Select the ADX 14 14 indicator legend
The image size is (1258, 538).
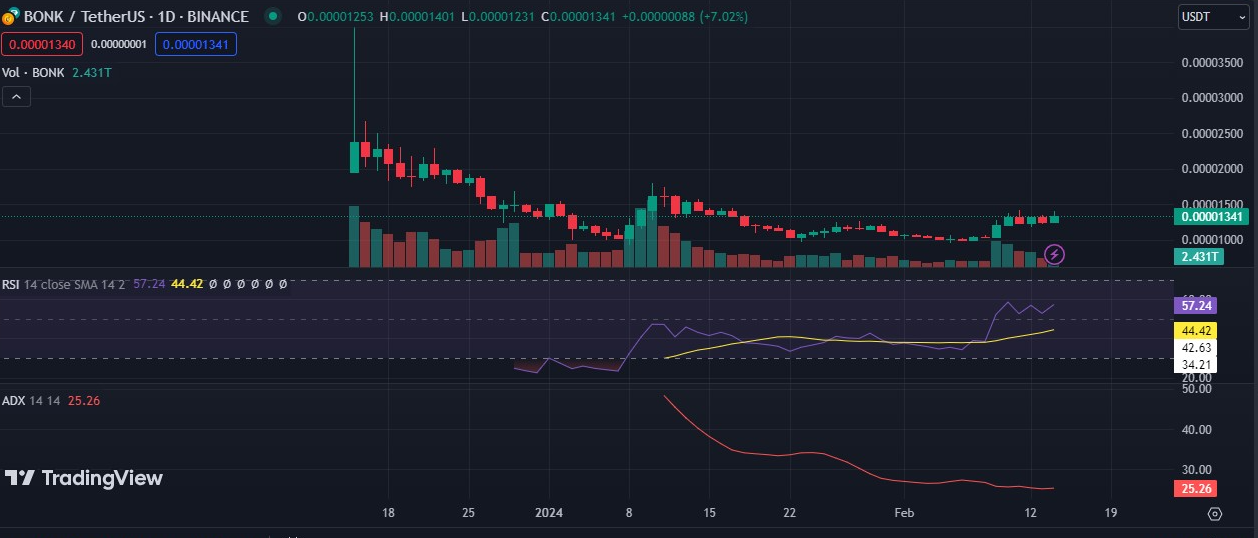tap(31, 401)
